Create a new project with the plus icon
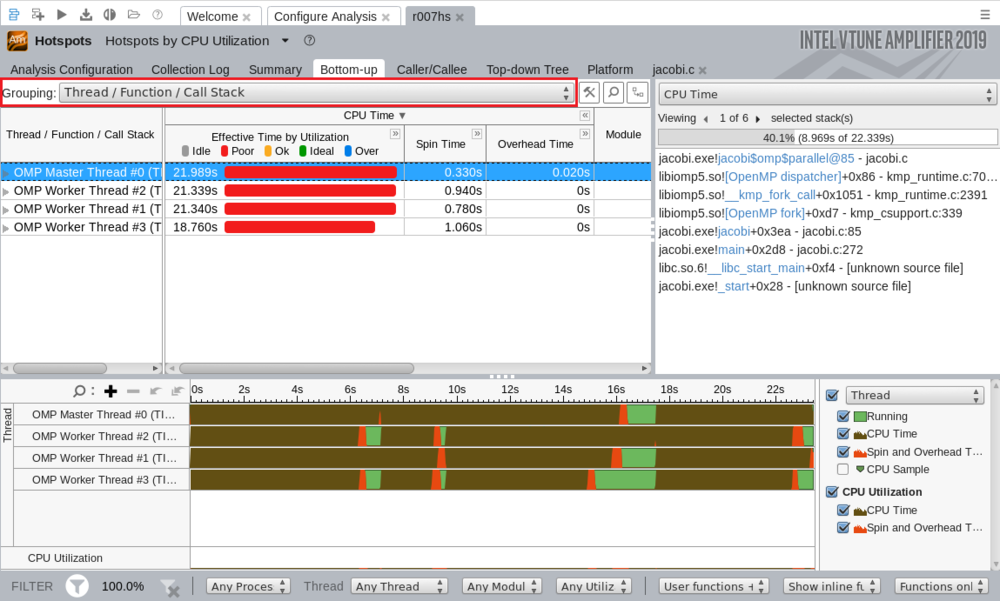Viewport: 1000px width, 601px height. pos(37,15)
